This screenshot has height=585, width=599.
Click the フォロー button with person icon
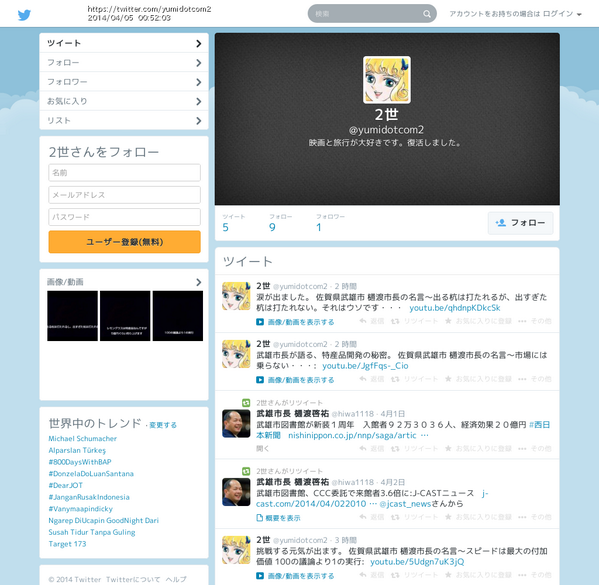[520, 223]
